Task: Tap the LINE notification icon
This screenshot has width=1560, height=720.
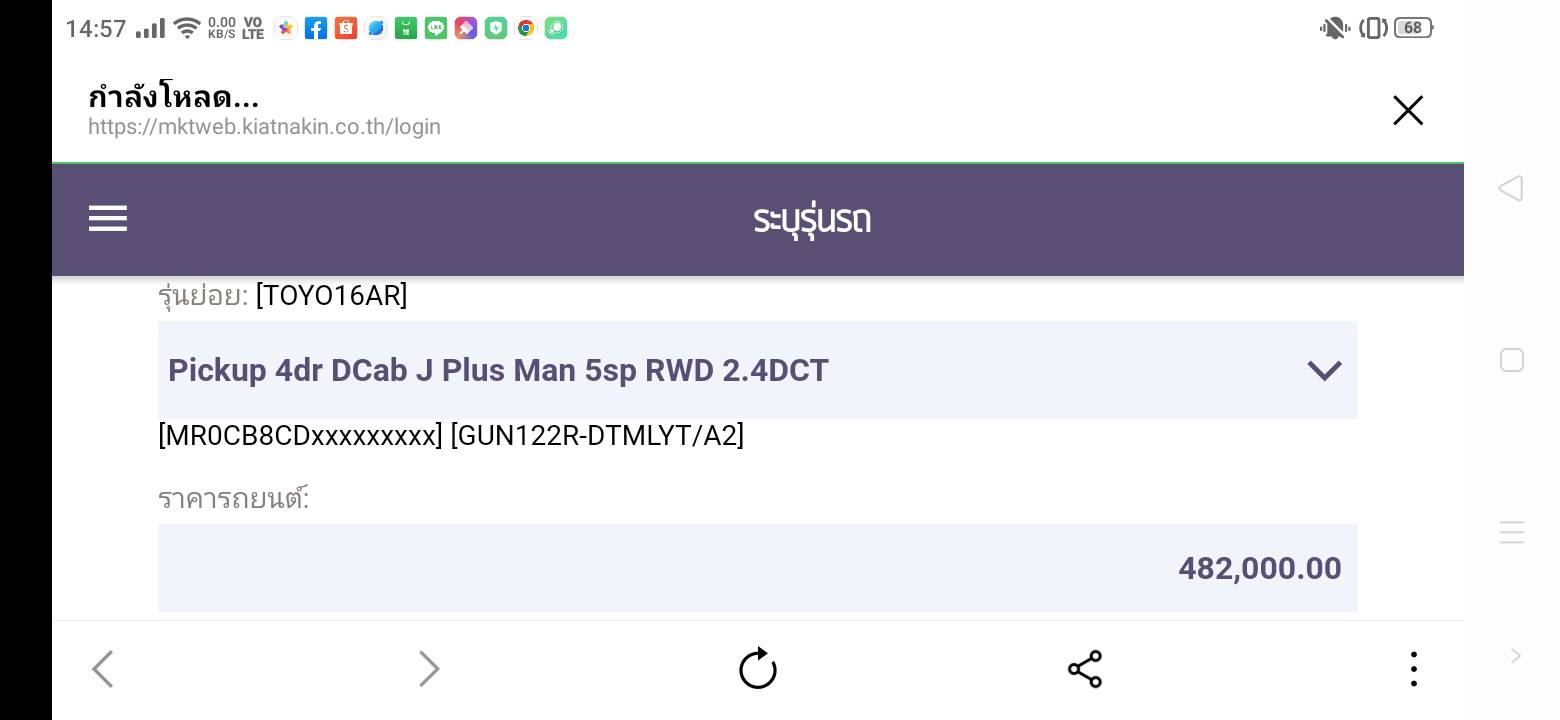Action: coord(436,28)
